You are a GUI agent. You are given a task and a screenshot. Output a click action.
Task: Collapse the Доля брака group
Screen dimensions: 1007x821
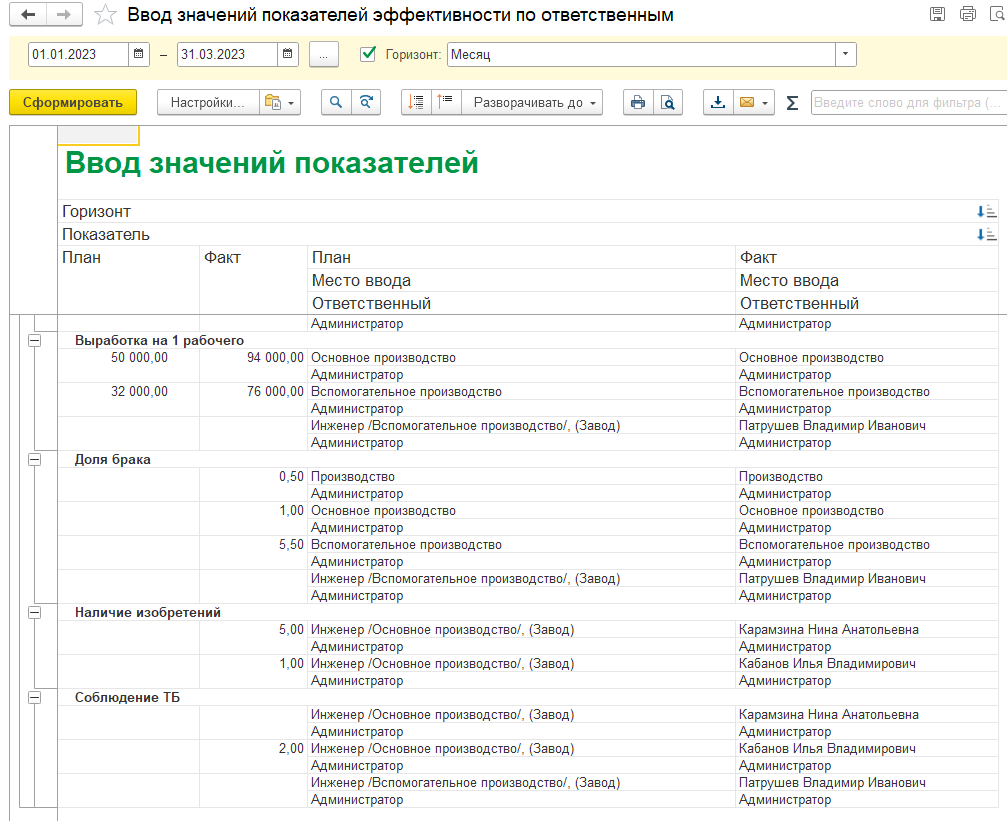[35, 459]
